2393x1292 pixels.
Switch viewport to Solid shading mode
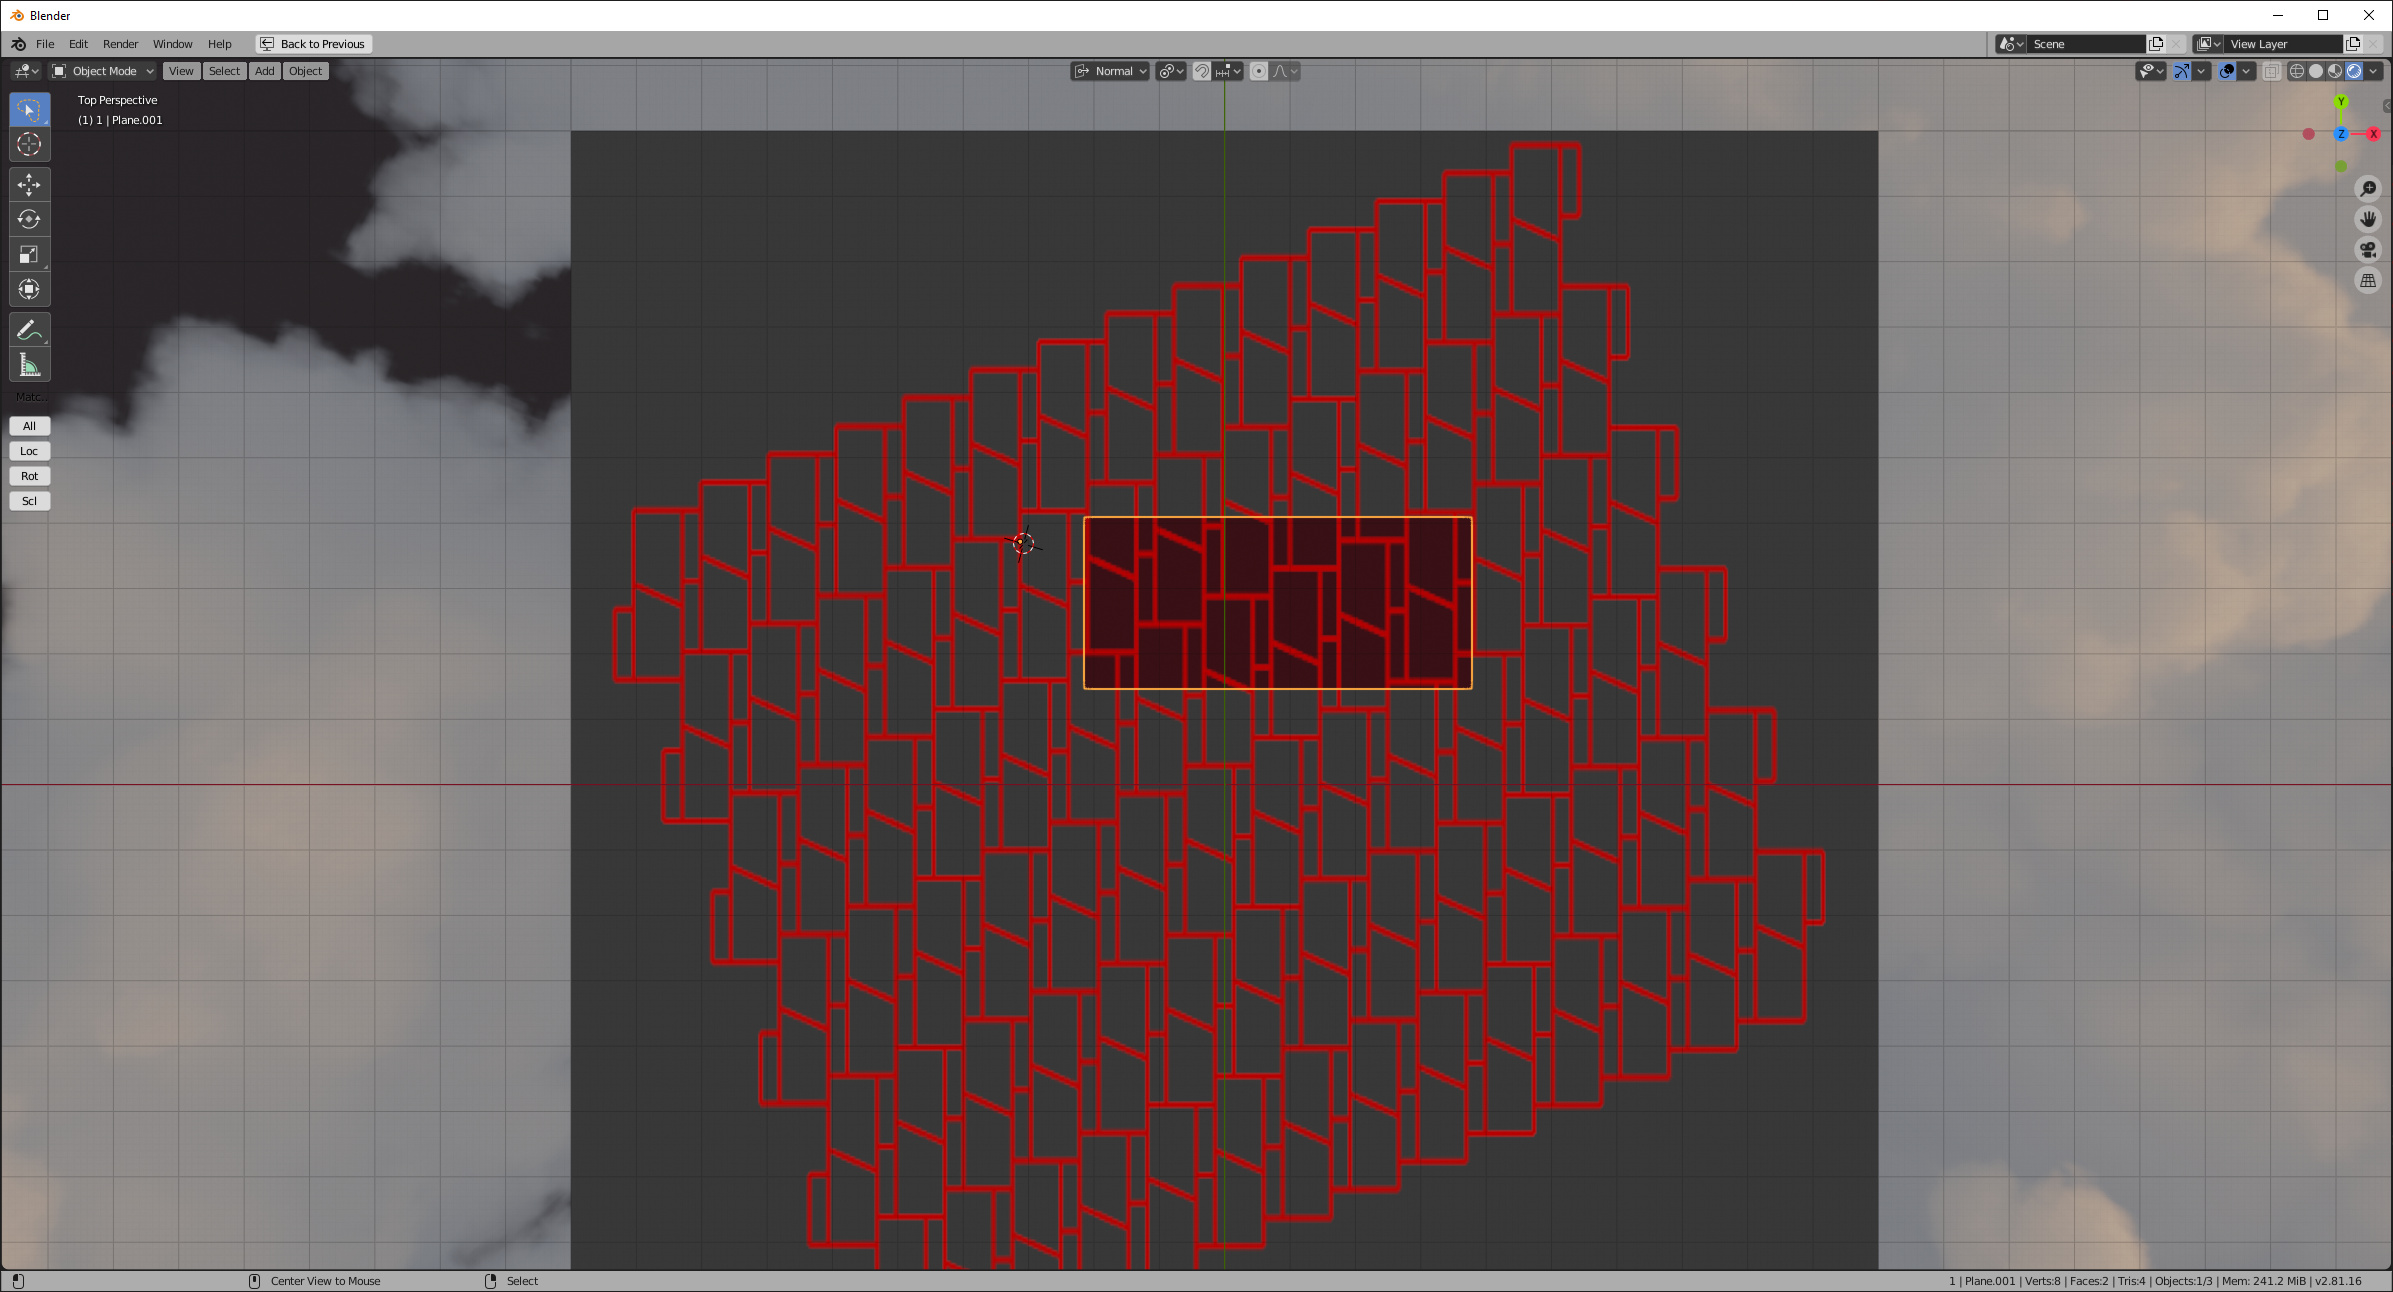pyautogui.click(x=2315, y=70)
